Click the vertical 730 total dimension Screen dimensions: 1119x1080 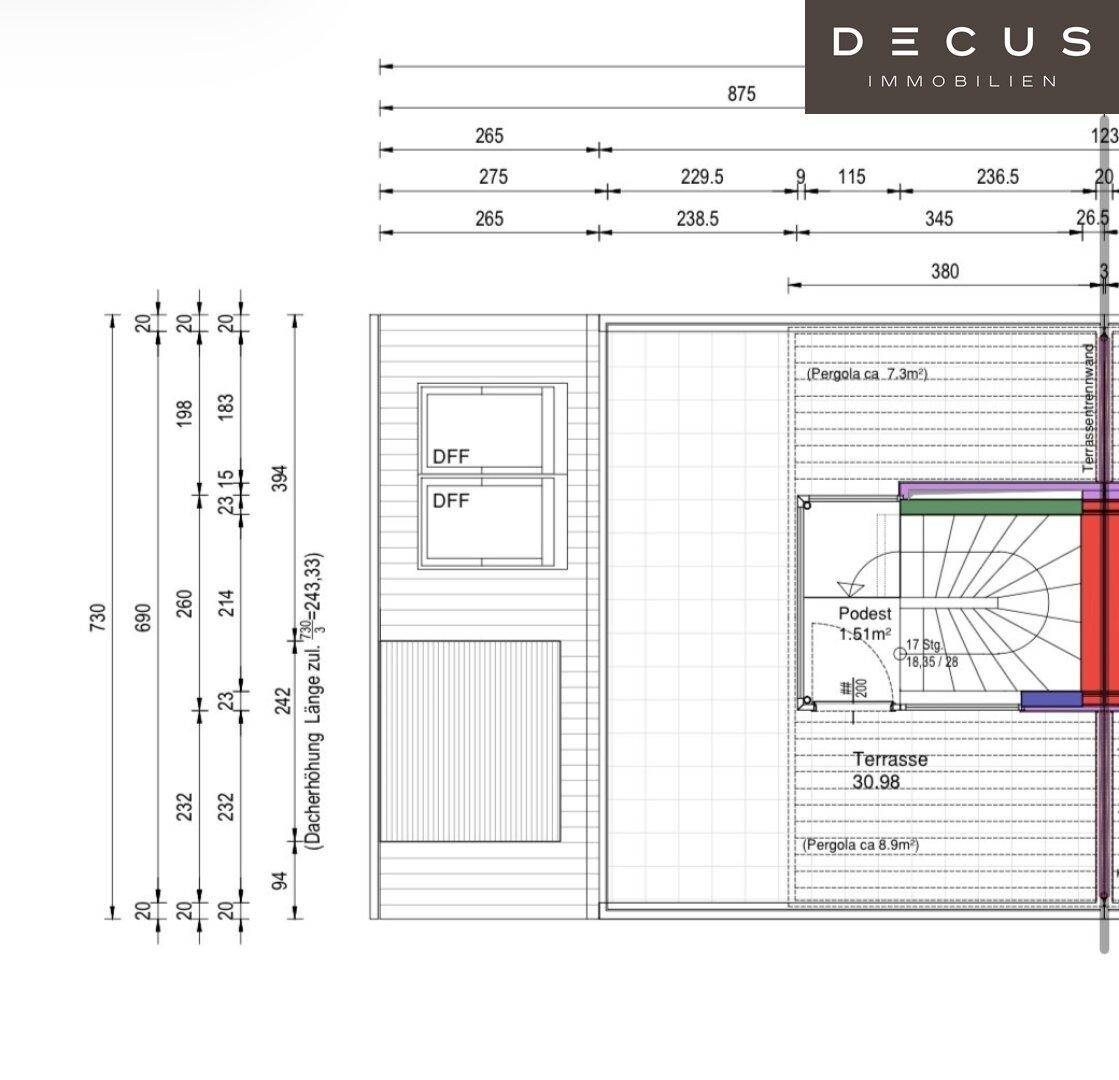coord(98,617)
